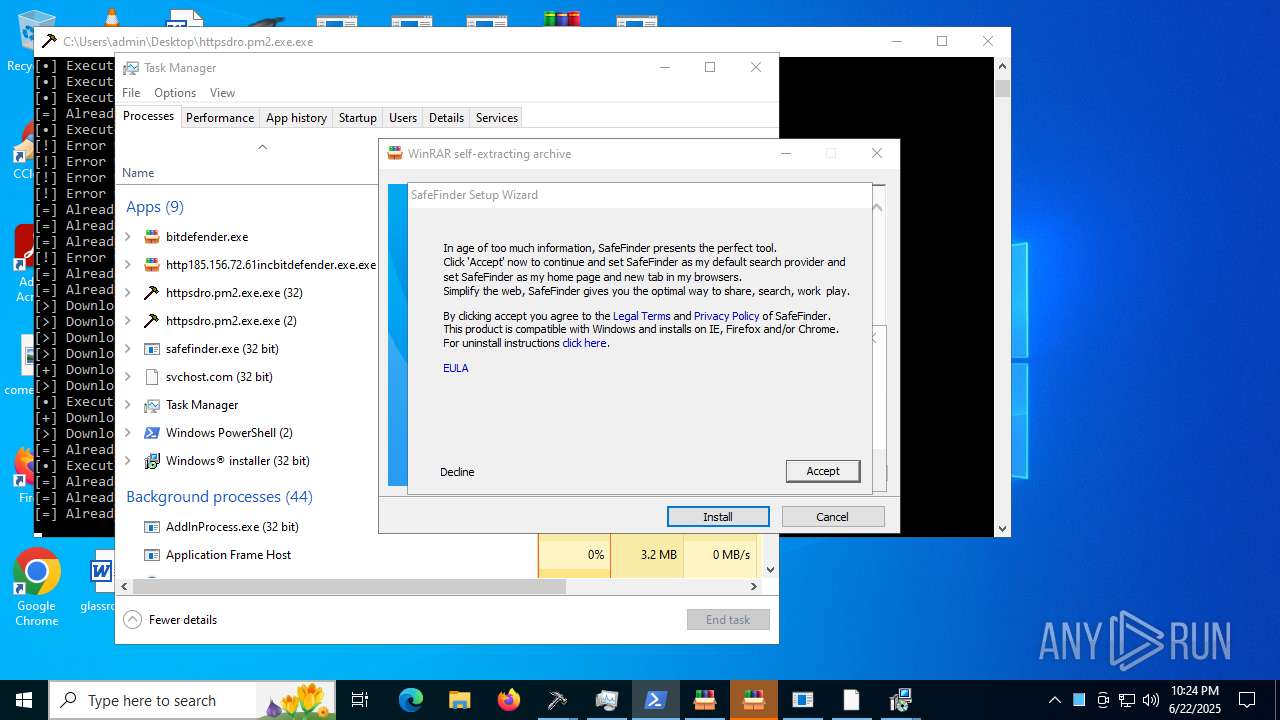Expand the Task Manager process row

coord(127,405)
